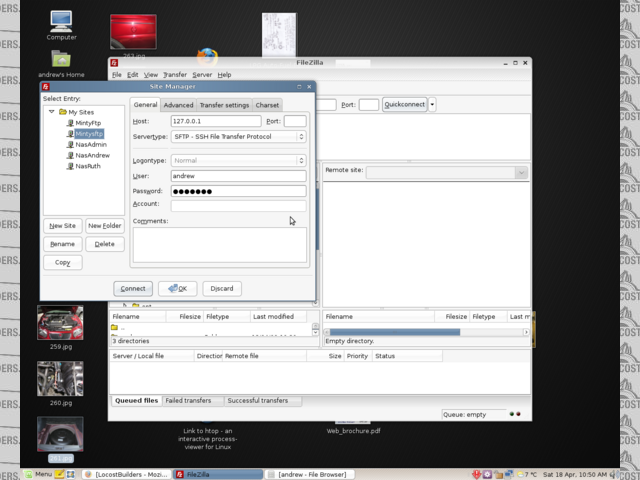
Task: Open the 259.jpg desktop thumbnail
Action: (60, 323)
